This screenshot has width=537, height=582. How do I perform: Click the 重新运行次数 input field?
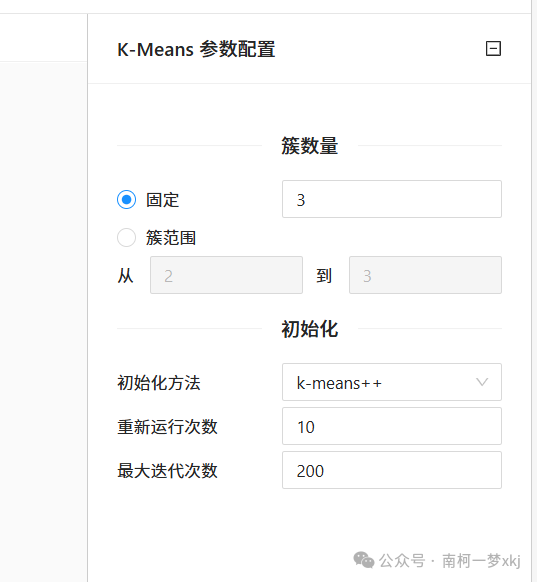392,426
